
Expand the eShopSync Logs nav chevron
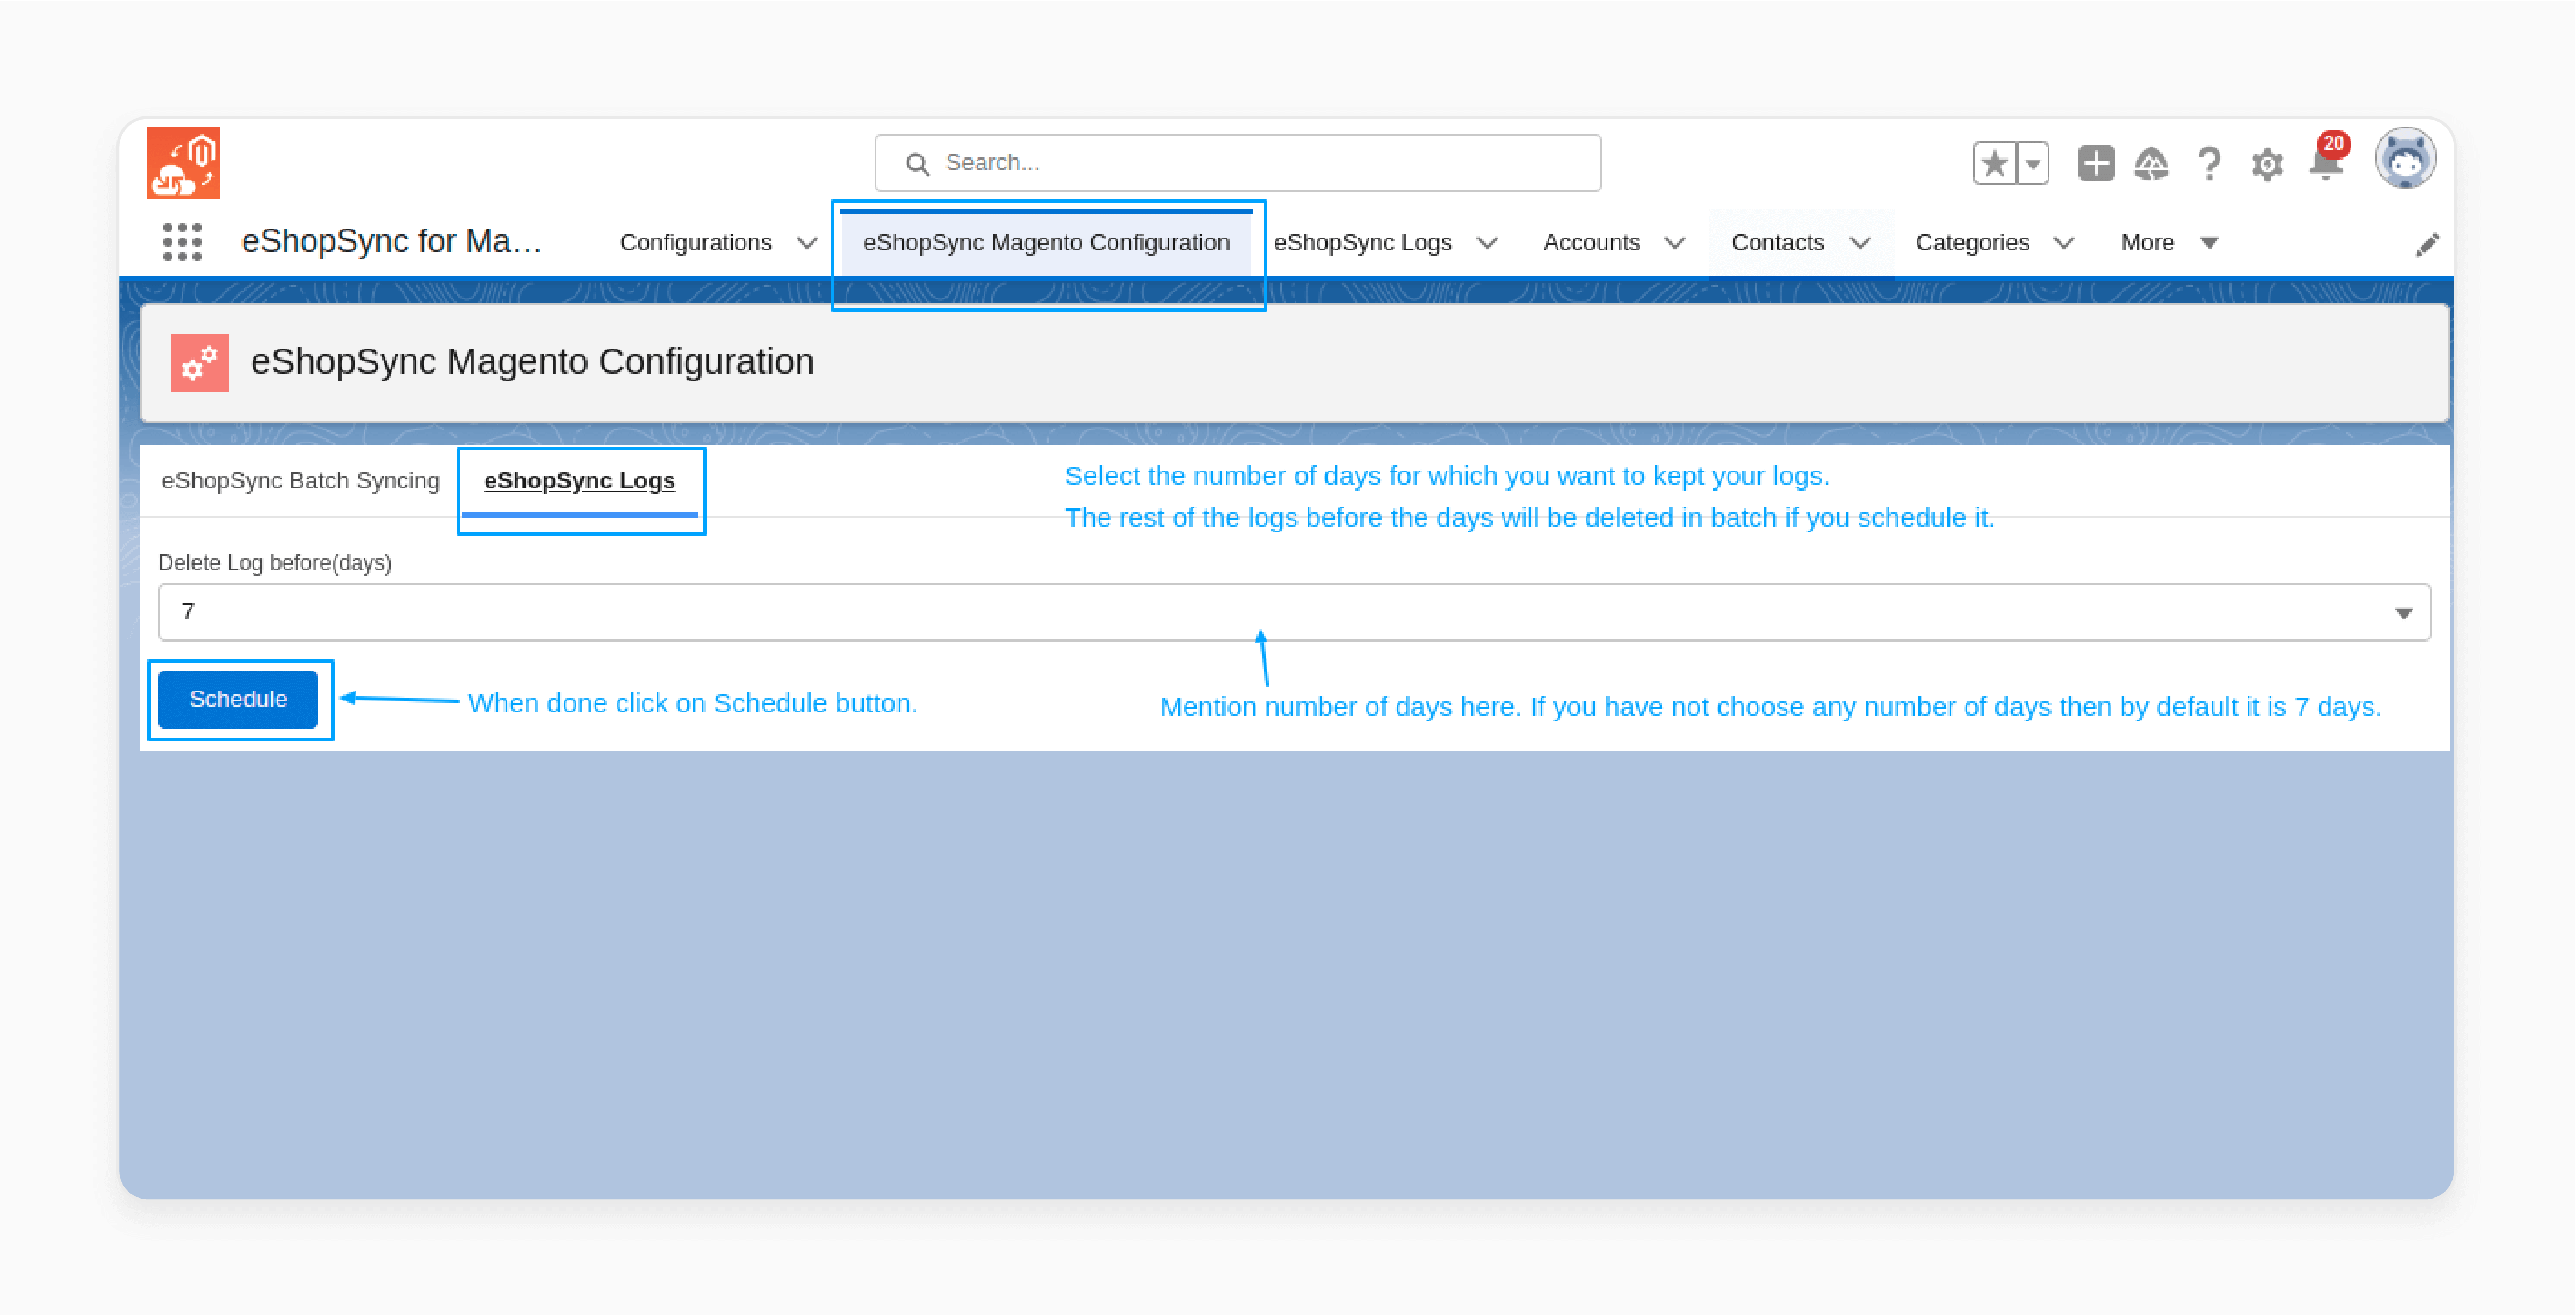click(x=1487, y=243)
